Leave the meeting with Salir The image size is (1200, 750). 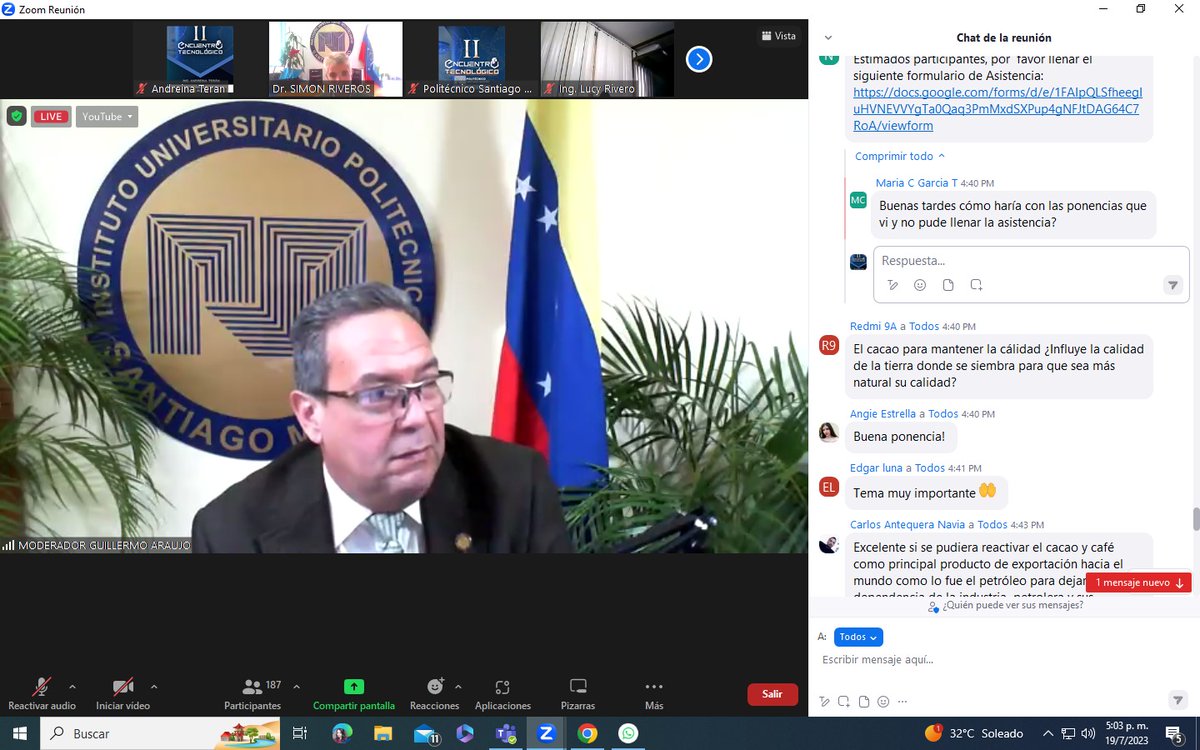(772, 694)
